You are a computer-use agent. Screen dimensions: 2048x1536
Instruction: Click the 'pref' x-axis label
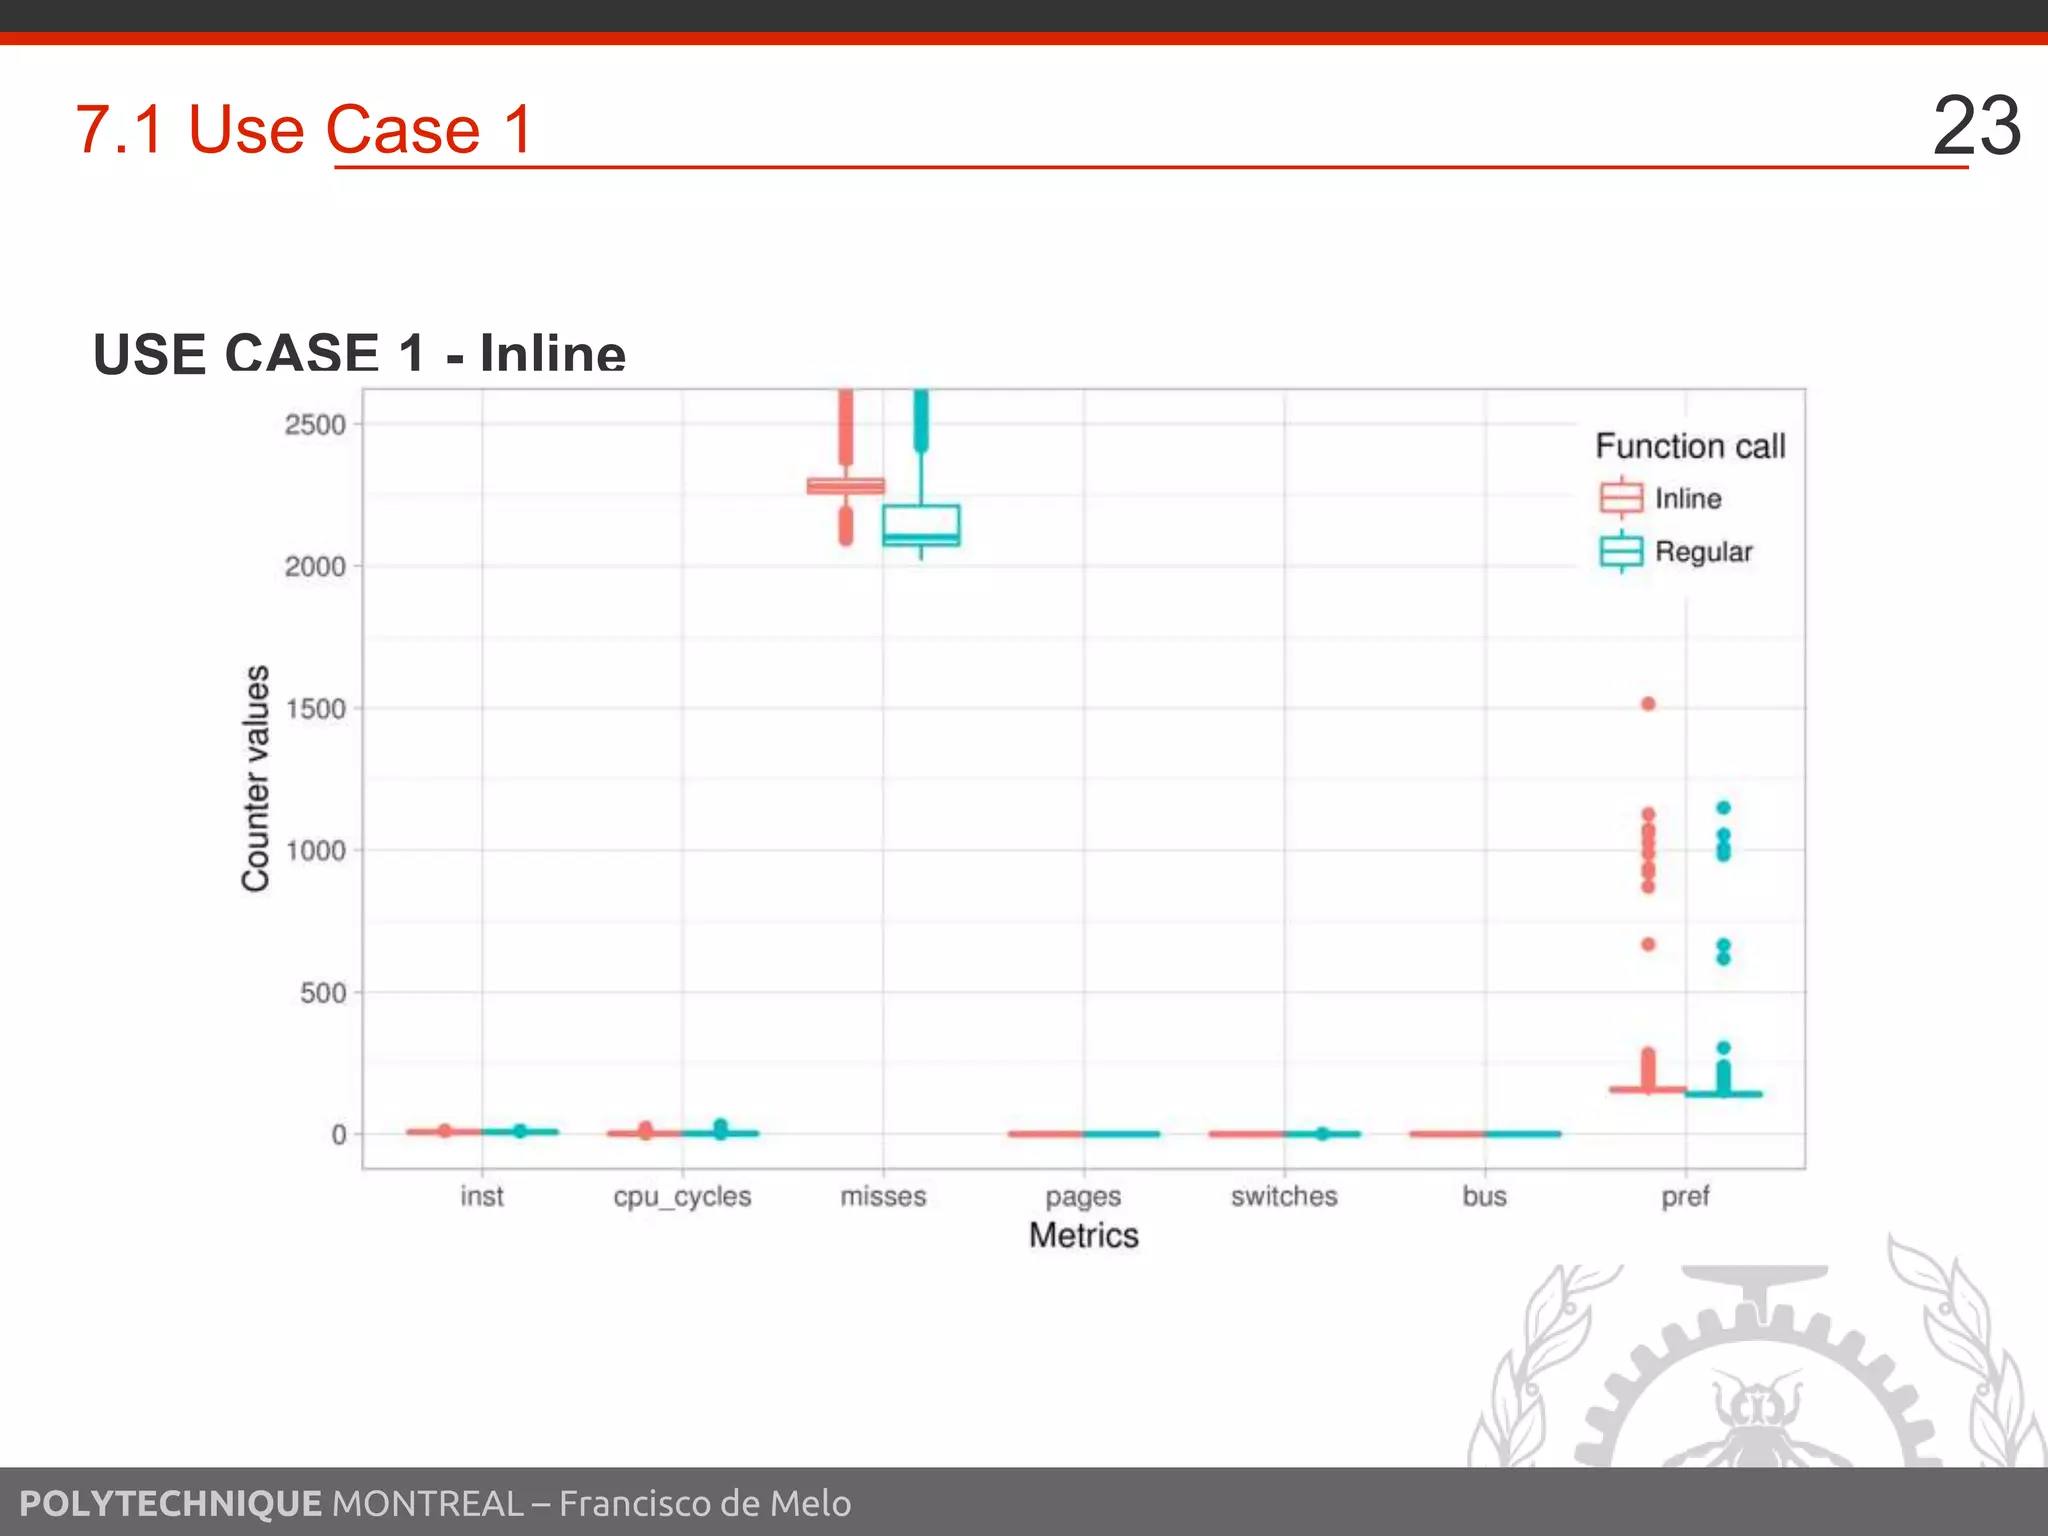click(1686, 1198)
